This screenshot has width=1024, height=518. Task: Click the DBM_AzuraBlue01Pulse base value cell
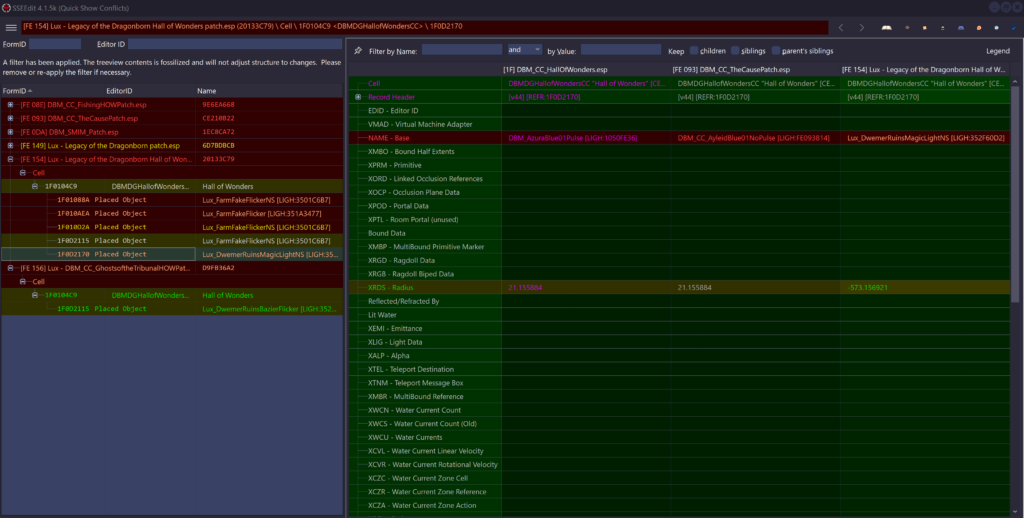[586, 138]
